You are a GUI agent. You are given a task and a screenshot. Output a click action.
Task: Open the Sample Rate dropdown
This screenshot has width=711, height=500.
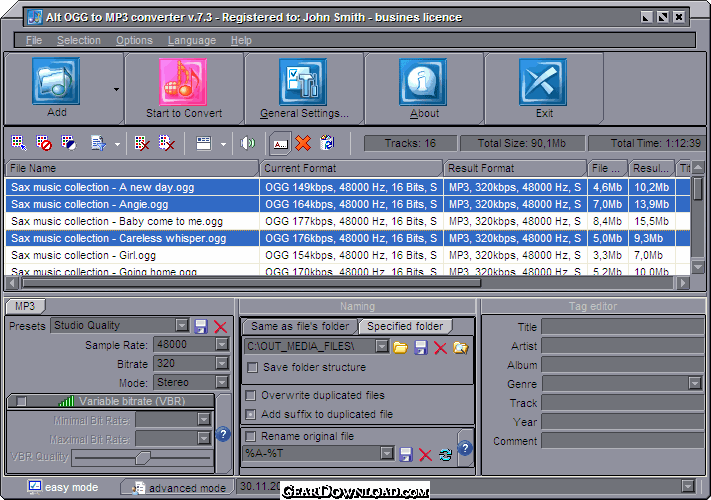click(221, 345)
